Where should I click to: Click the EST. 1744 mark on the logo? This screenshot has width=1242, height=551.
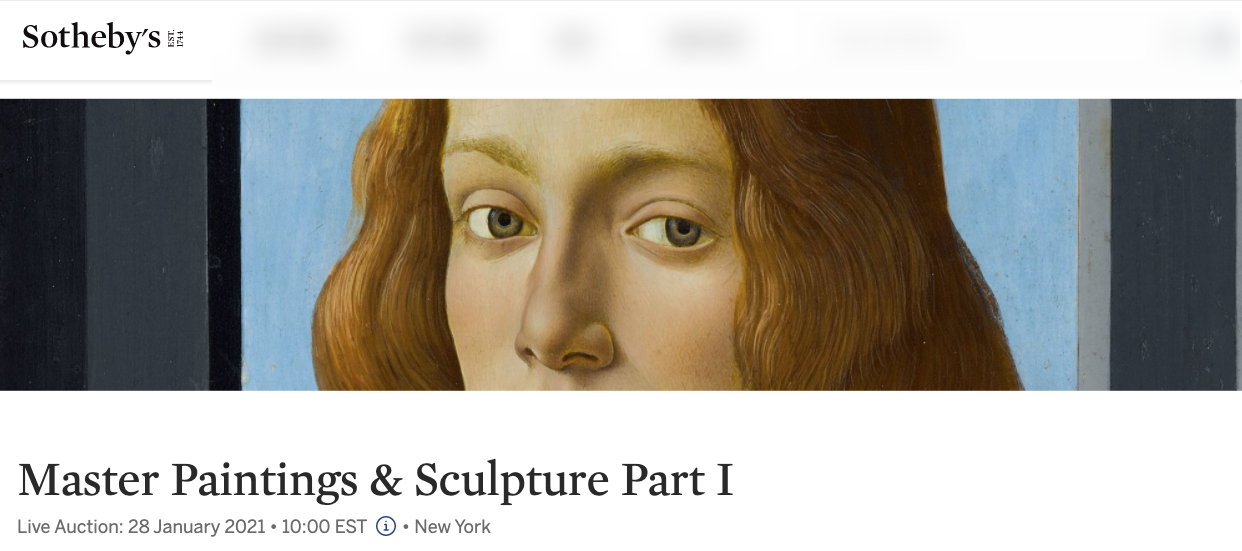[177, 38]
